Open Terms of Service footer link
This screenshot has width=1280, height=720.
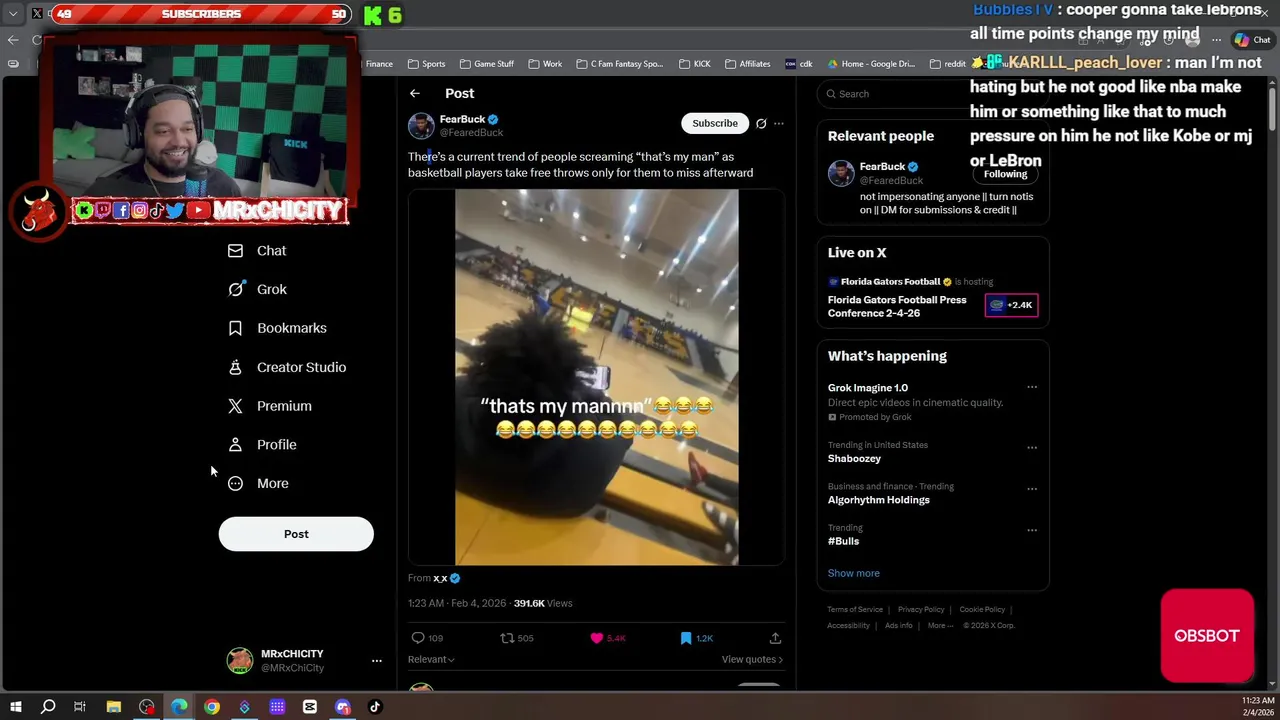[855, 609]
